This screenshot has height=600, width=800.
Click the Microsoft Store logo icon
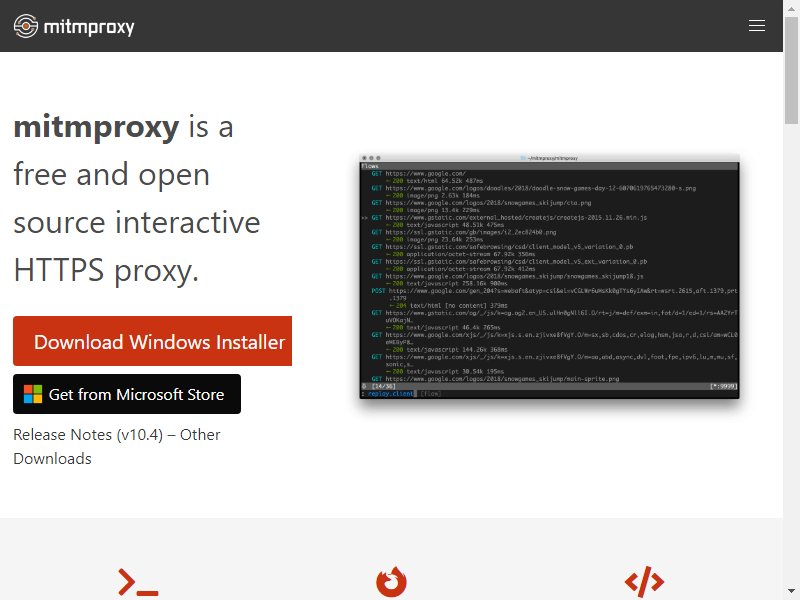click(33, 394)
